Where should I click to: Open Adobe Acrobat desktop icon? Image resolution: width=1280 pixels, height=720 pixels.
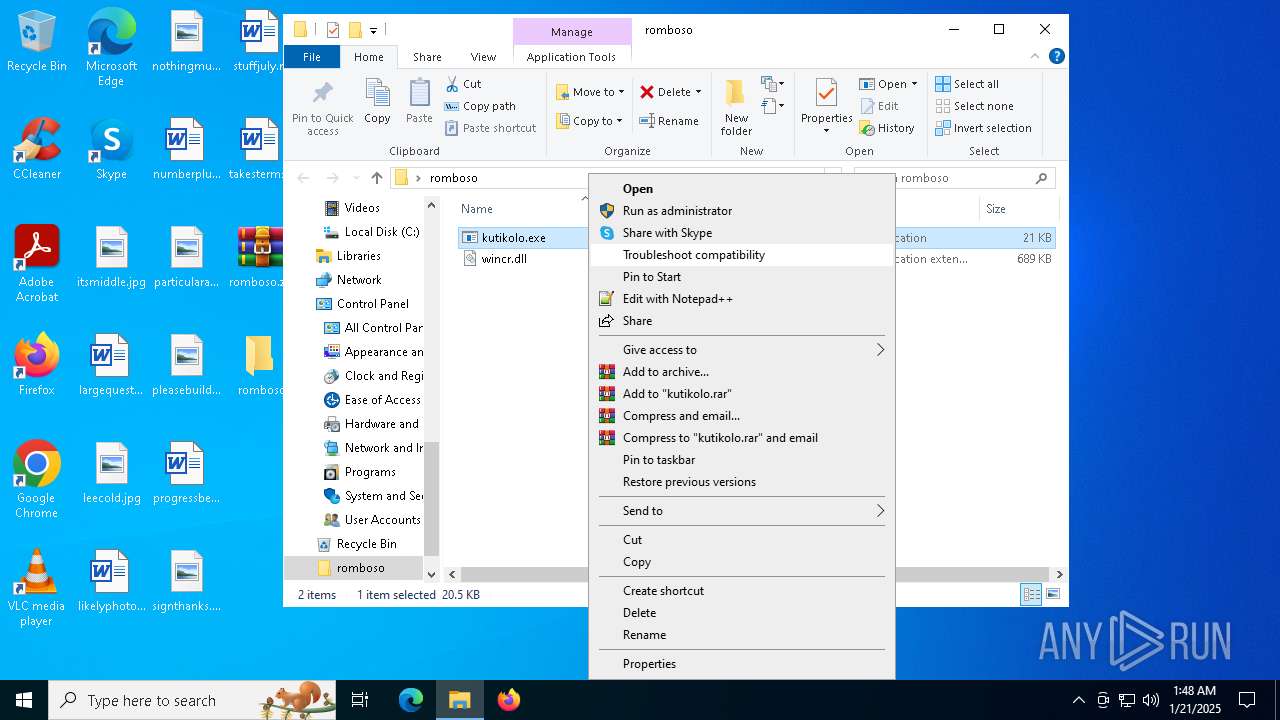pos(37,264)
